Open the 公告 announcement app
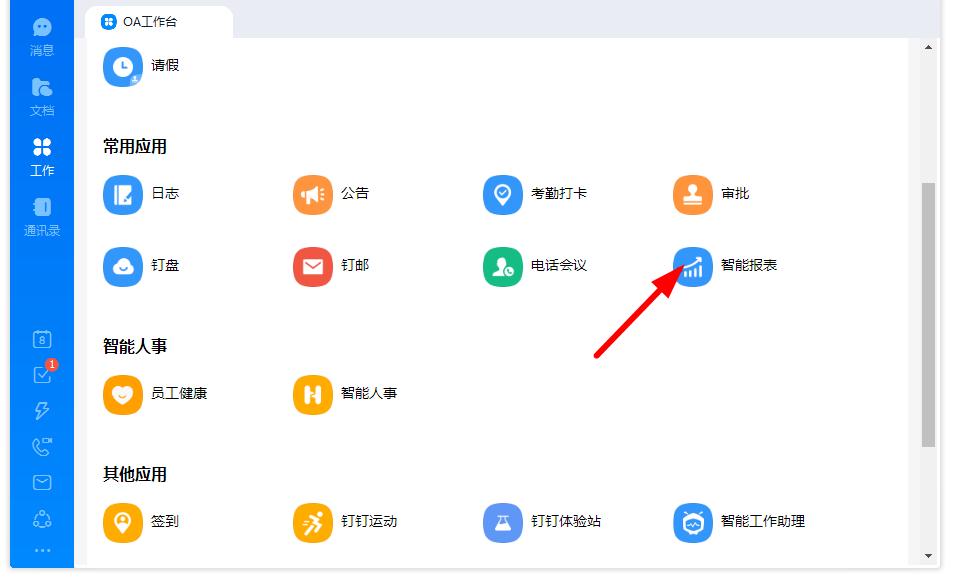 point(332,195)
